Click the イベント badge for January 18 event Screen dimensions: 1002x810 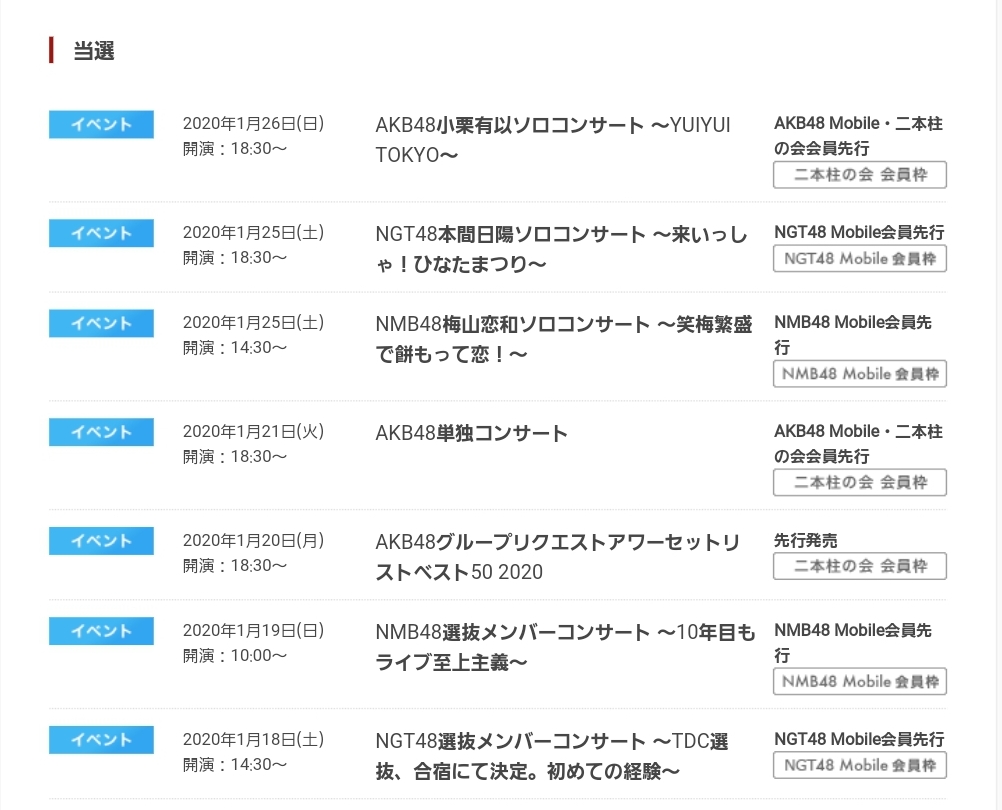click(101, 740)
